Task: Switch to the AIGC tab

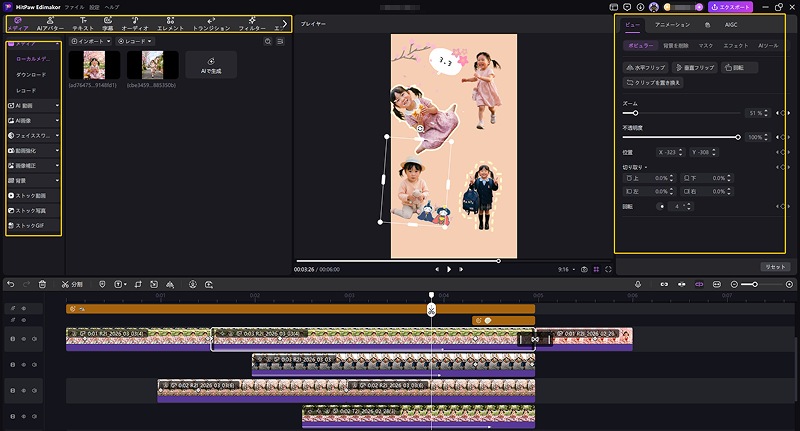Action: pyautogui.click(x=731, y=24)
